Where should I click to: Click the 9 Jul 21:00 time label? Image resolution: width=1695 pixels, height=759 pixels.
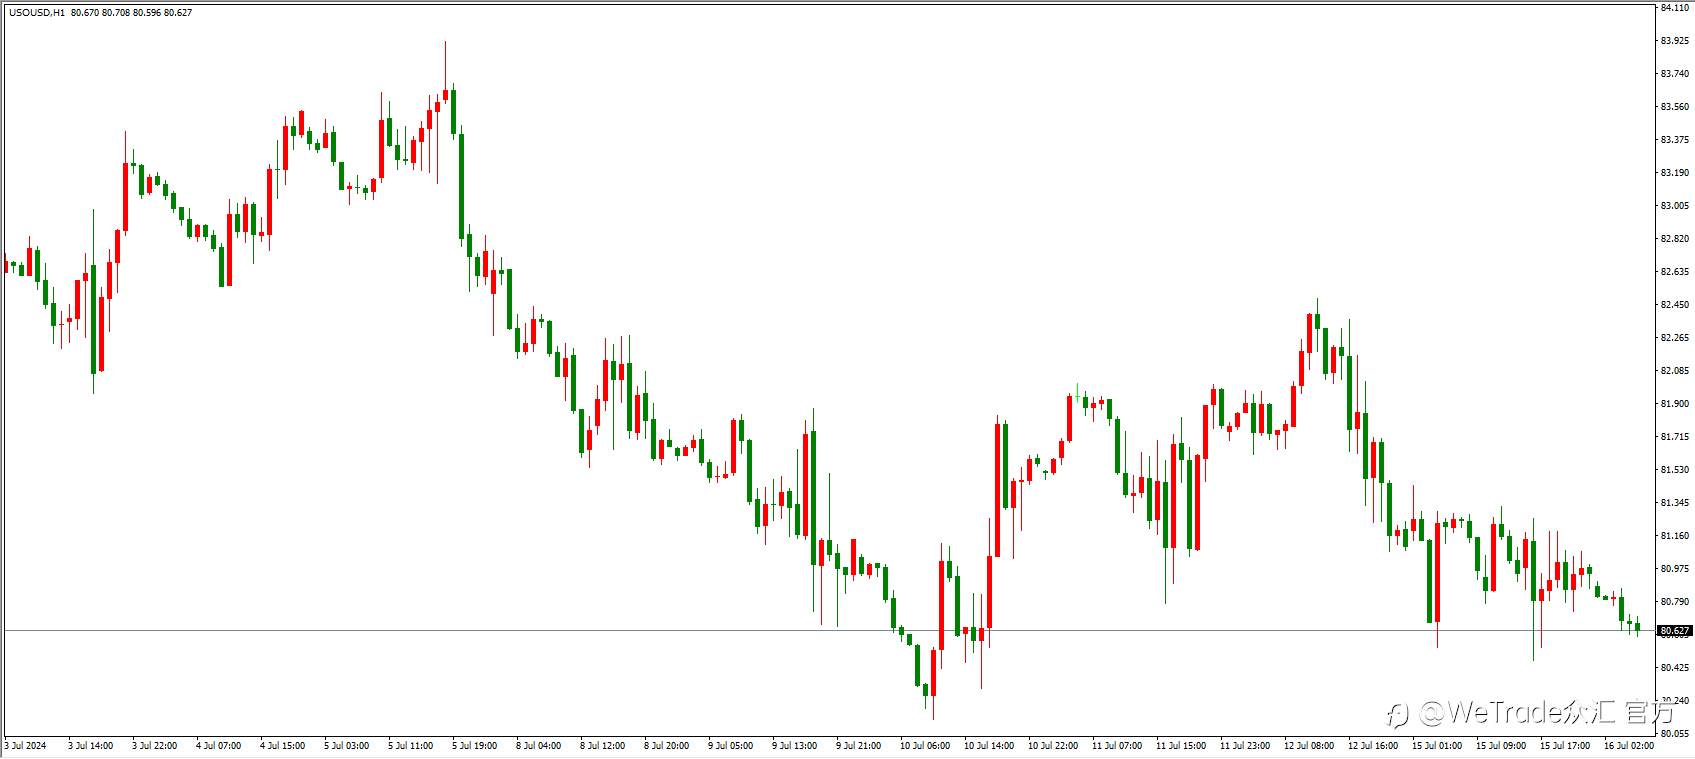[x=858, y=746]
